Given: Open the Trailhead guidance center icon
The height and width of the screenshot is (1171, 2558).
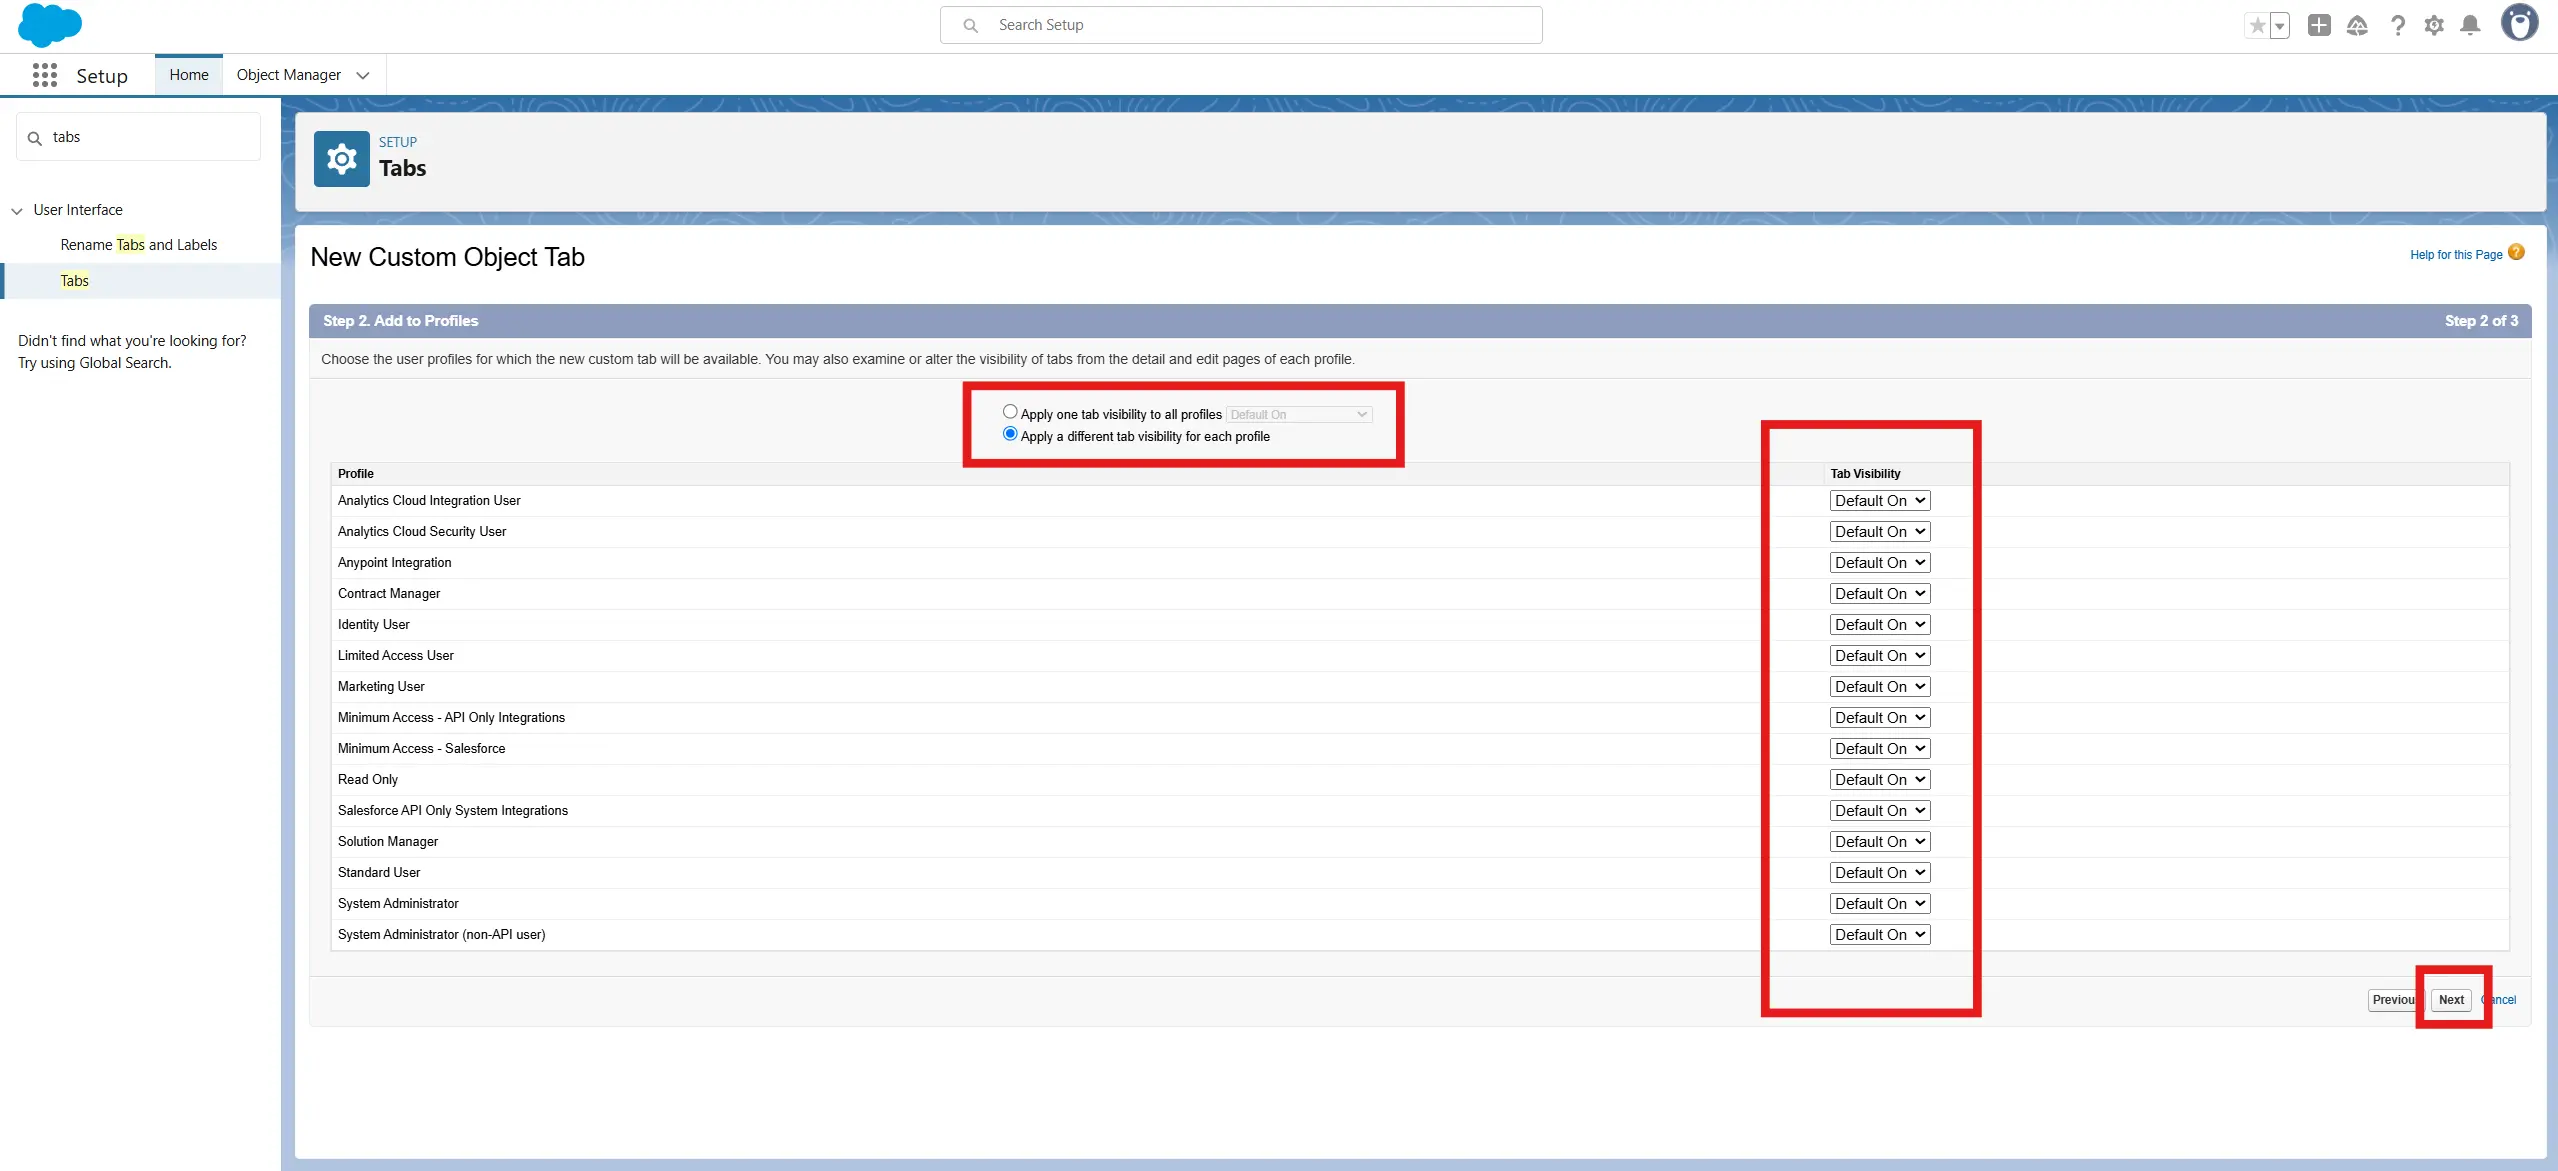Looking at the screenshot, I should [x=2357, y=26].
